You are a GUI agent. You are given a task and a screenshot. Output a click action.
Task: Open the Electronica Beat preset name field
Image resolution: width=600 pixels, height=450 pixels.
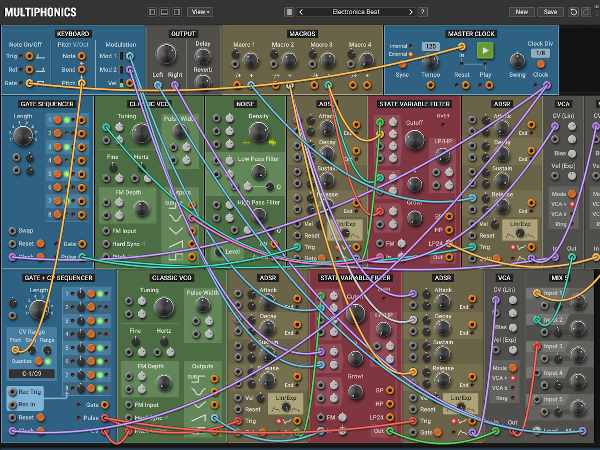(x=356, y=12)
